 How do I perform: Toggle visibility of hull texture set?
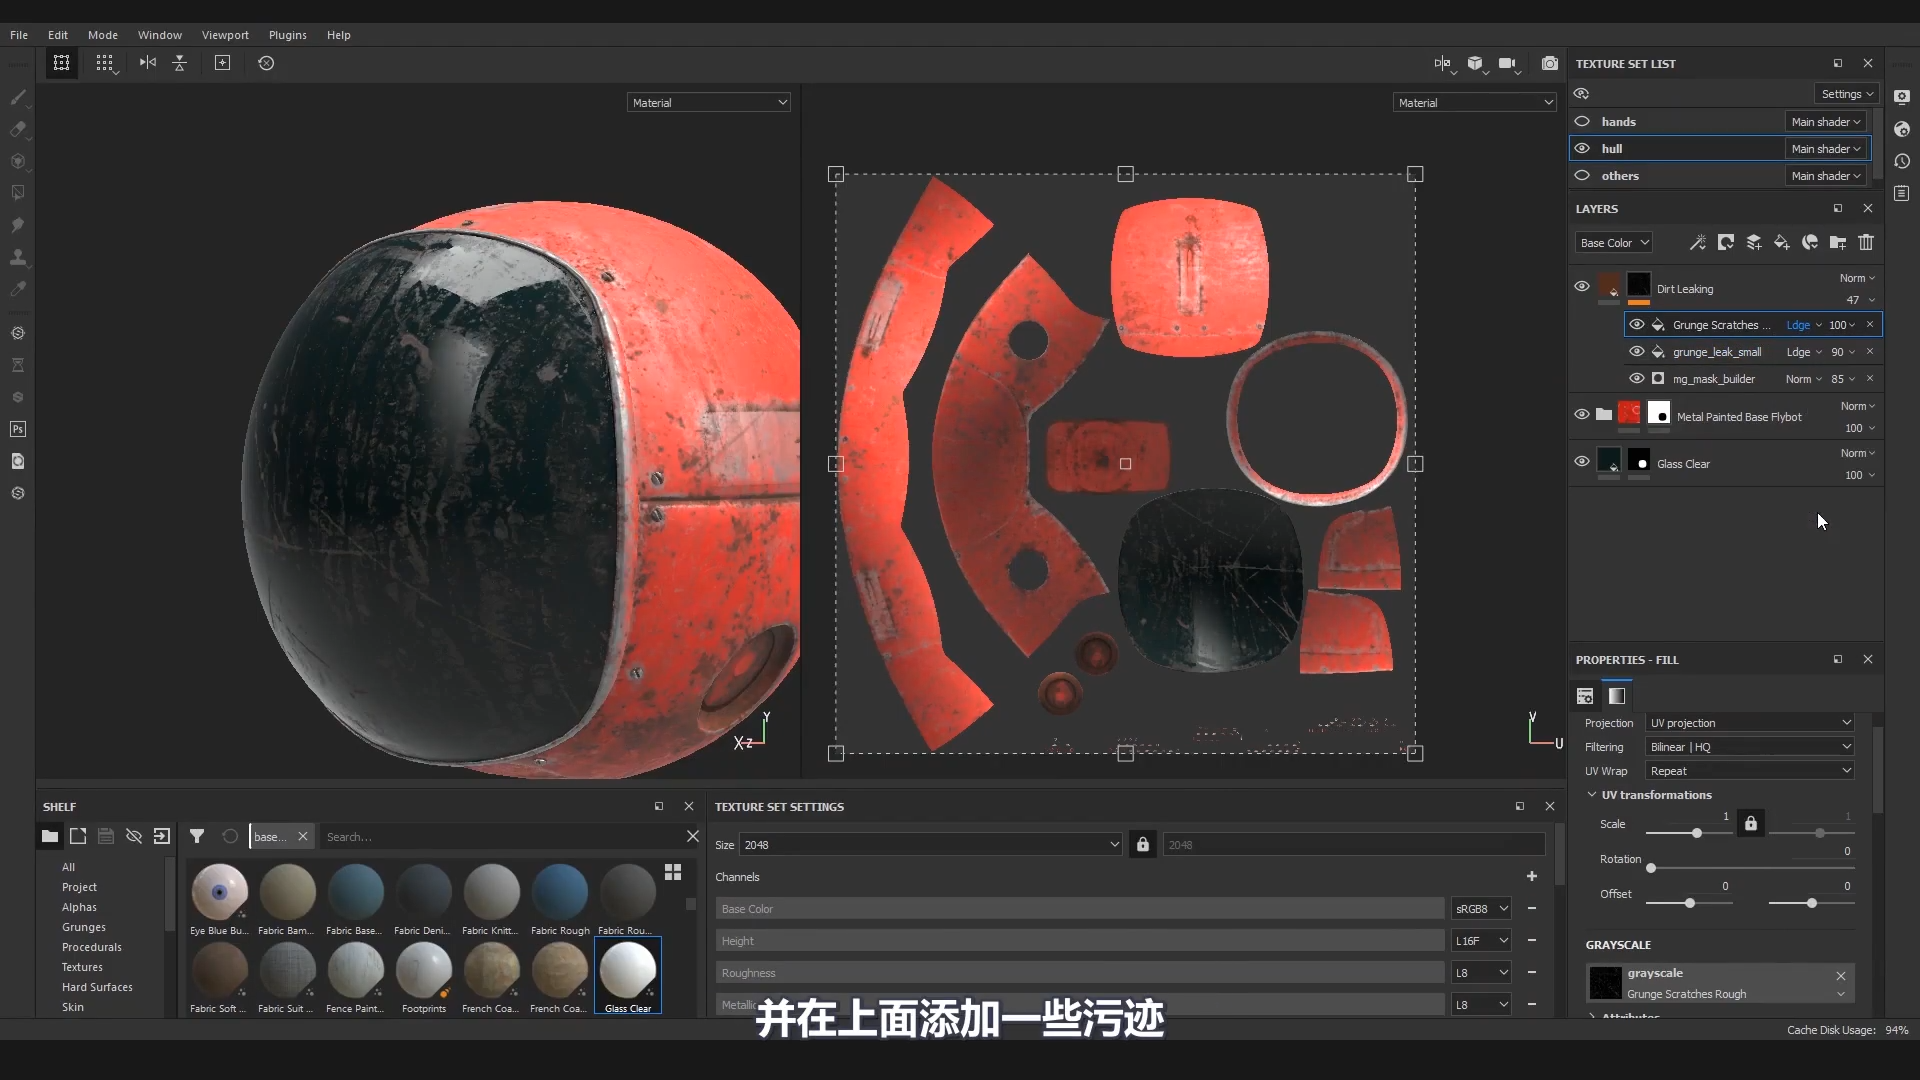click(x=1582, y=149)
